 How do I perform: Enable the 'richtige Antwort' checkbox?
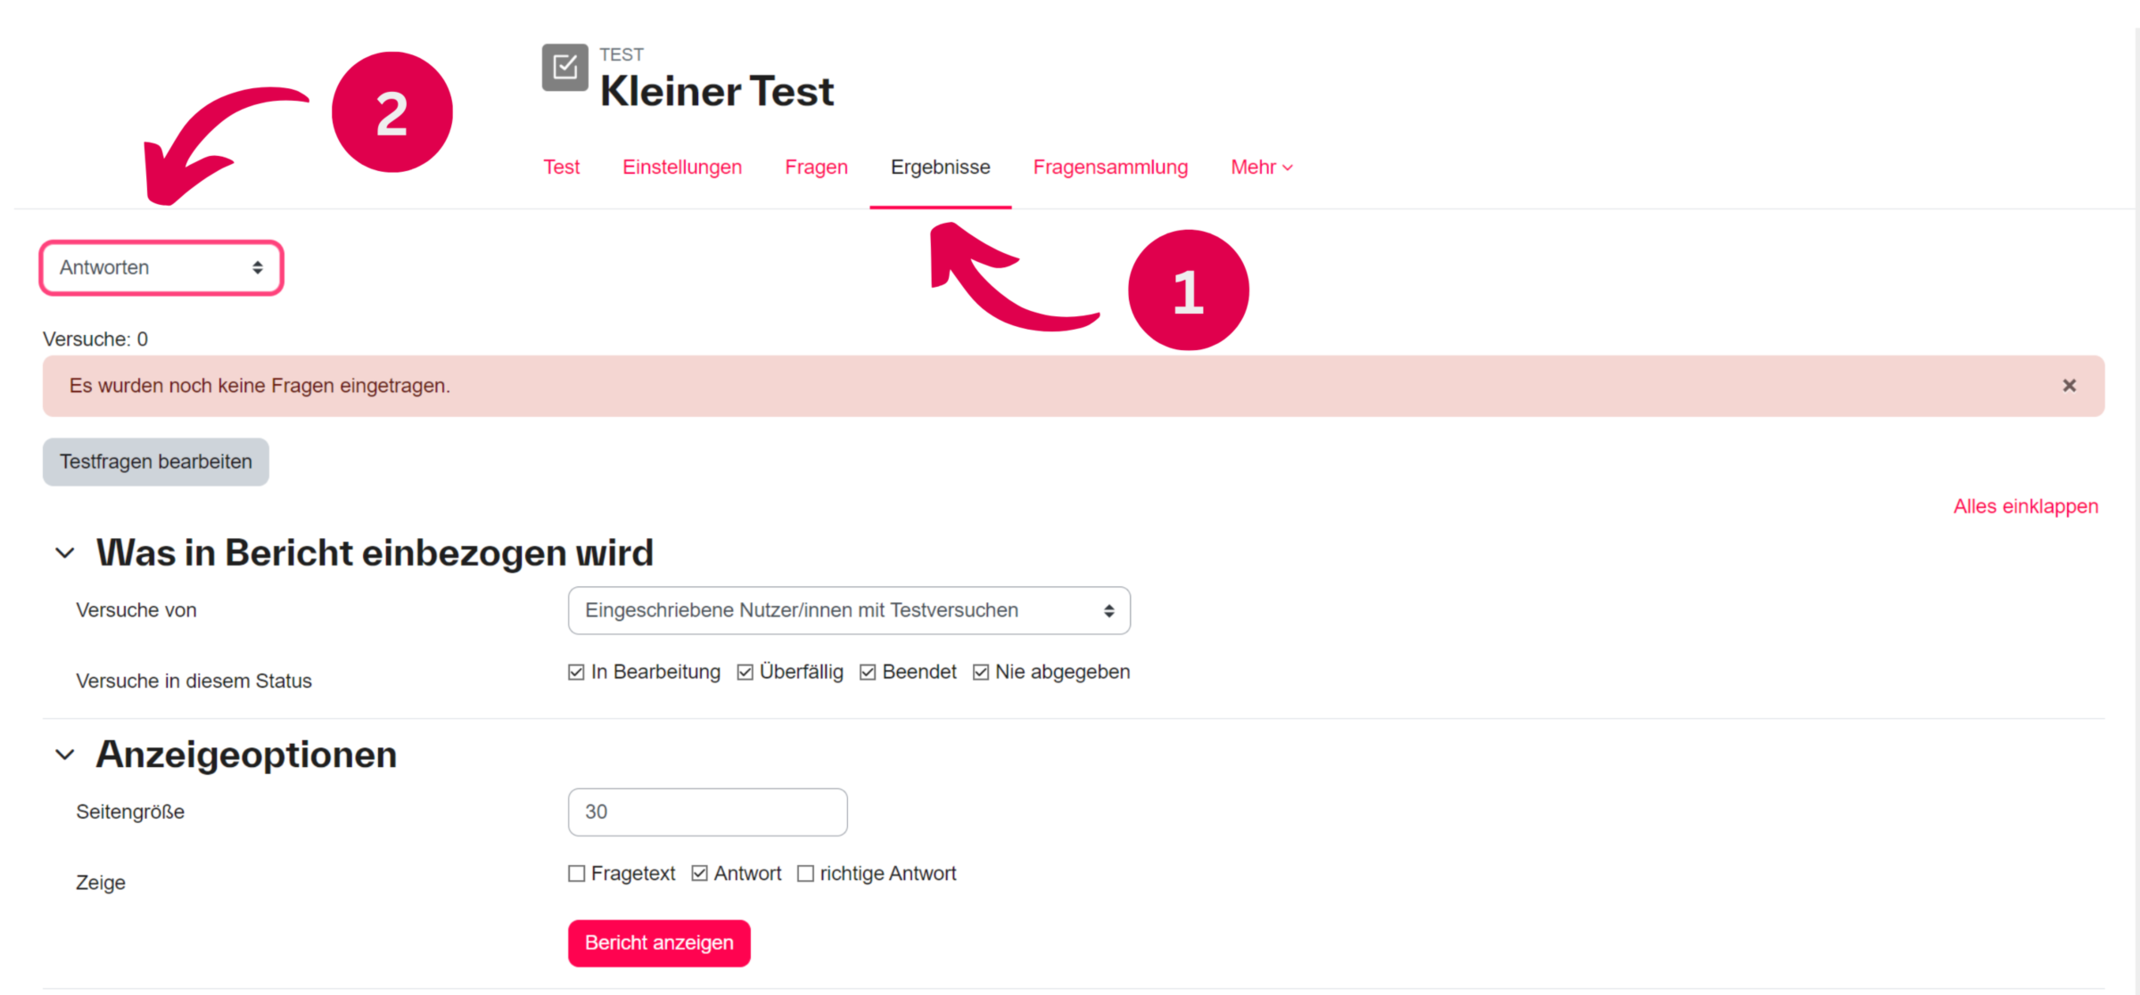805,874
